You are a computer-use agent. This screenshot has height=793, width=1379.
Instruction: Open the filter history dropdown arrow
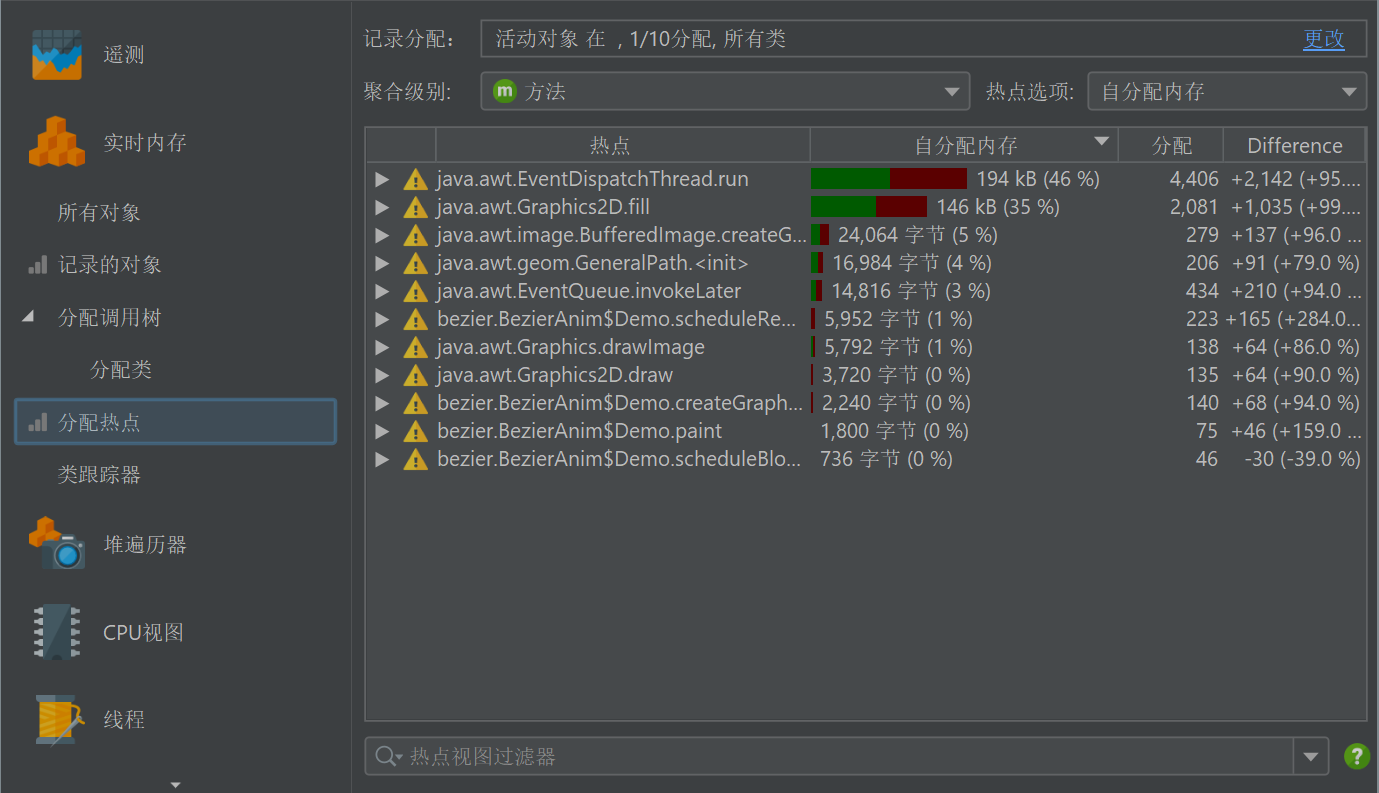coord(1311,757)
